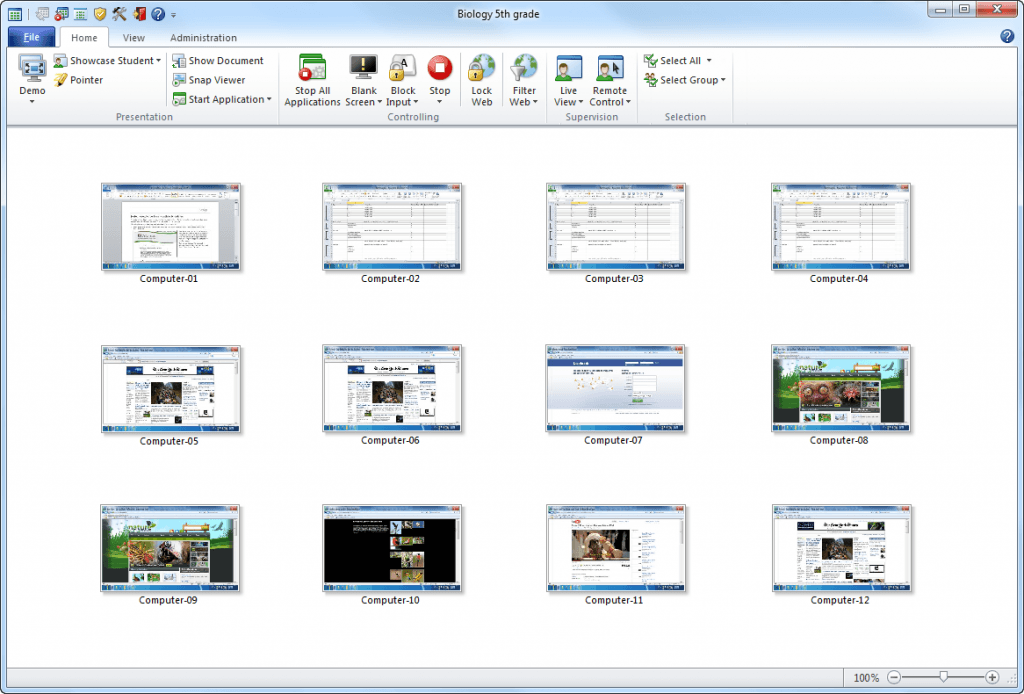The image size is (1024, 694).
Task: Click the Filter Web funnel icon
Action: [524, 68]
